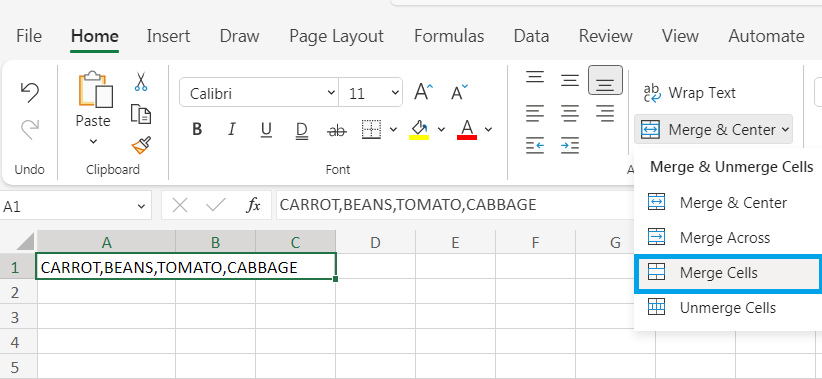The height and width of the screenshot is (379, 822).
Task: Select the merged cell A1
Action: pos(186,267)
